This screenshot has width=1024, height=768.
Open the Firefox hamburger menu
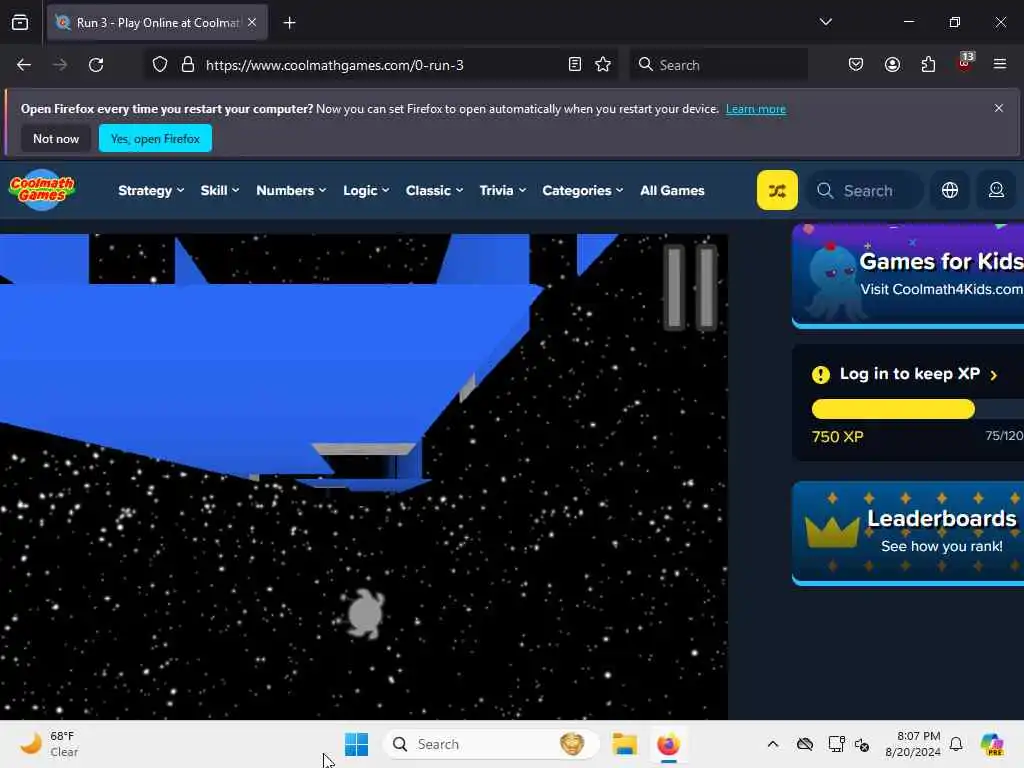coord(1000,65)
